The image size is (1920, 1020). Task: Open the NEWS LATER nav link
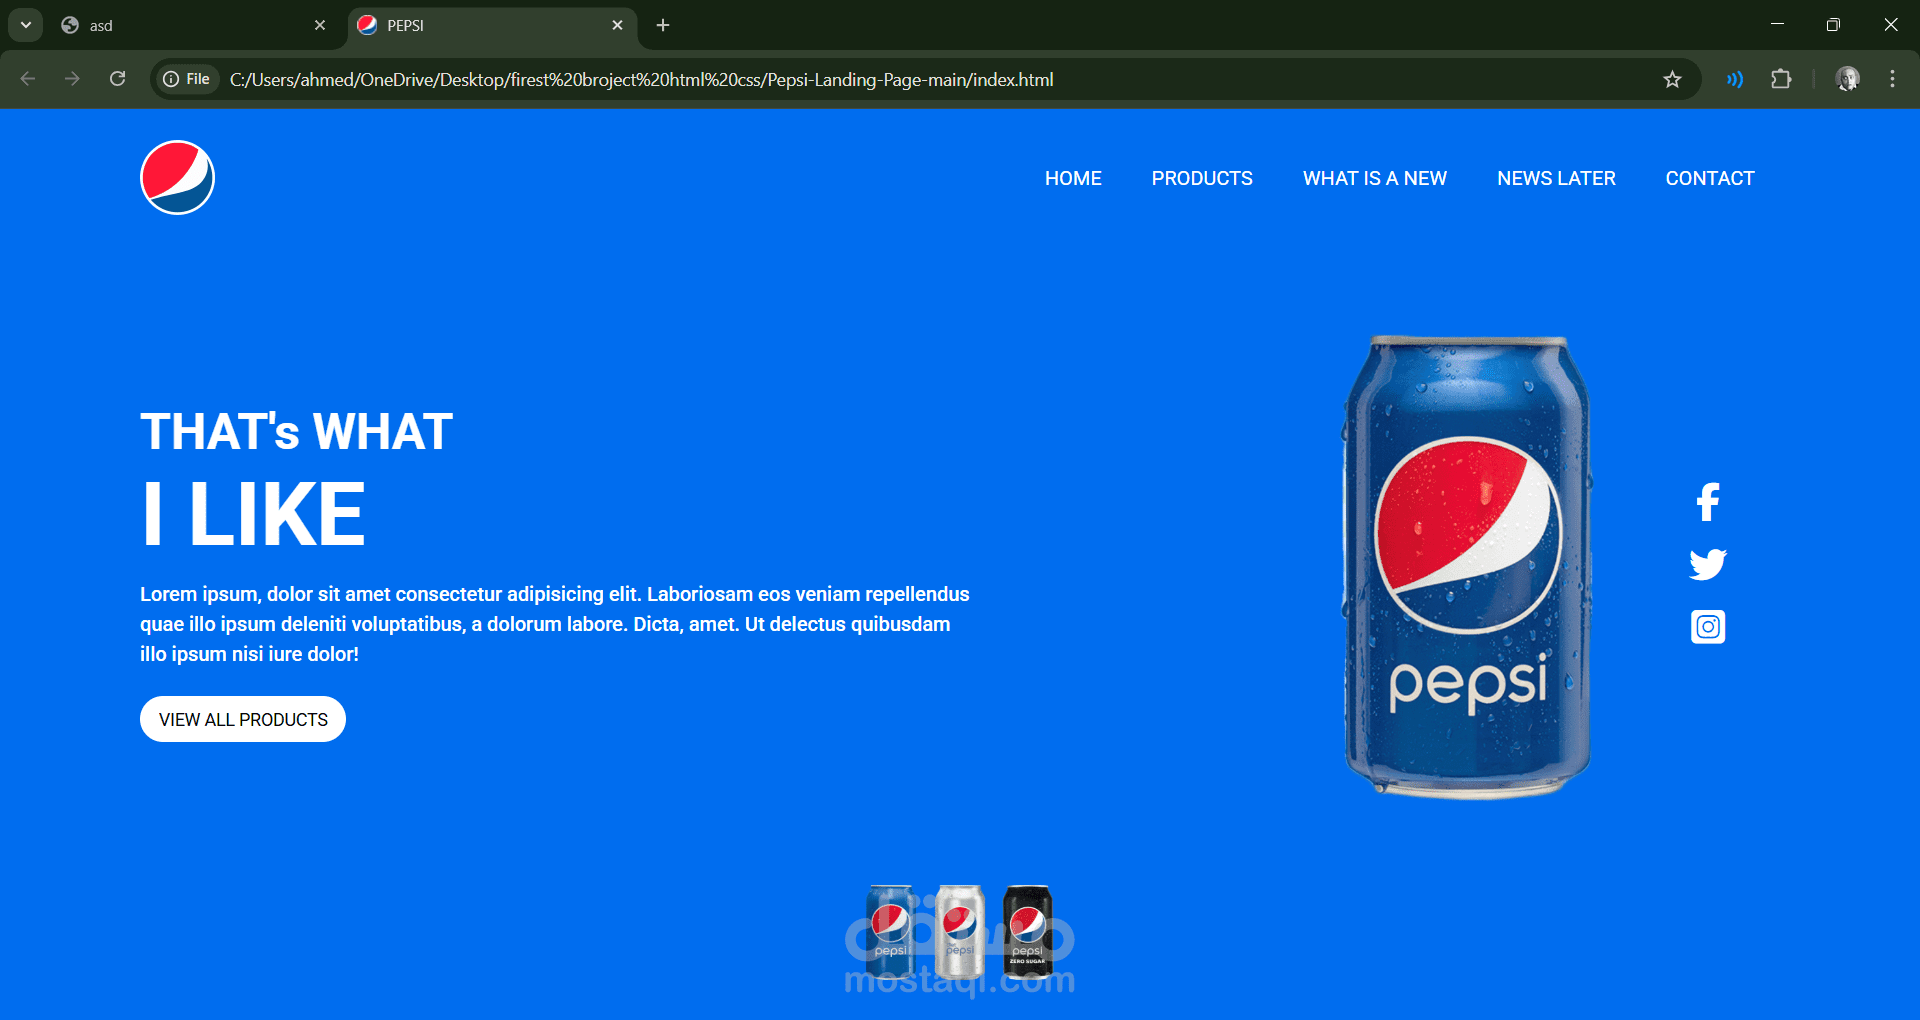1556,178
